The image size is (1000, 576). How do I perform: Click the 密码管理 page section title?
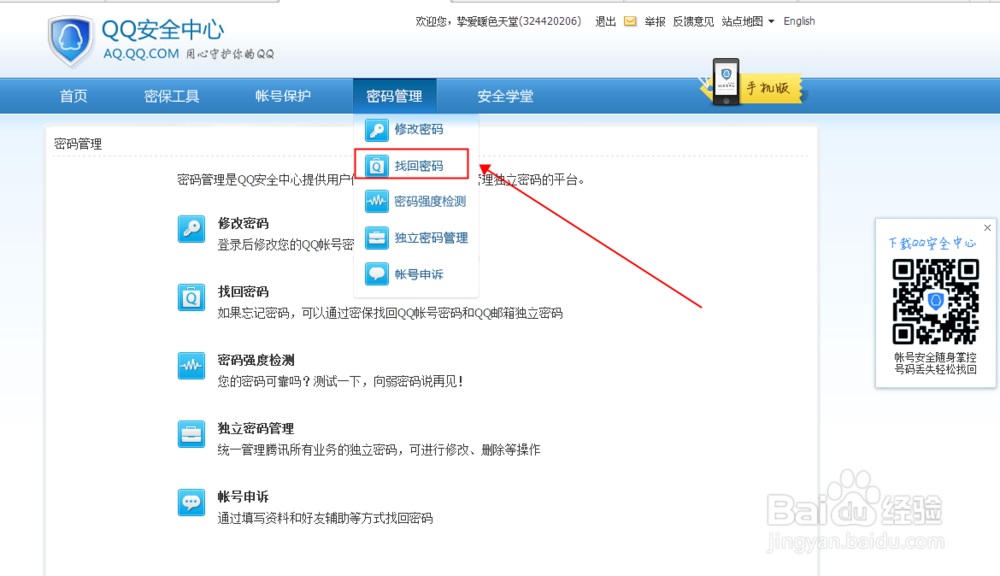78,144
